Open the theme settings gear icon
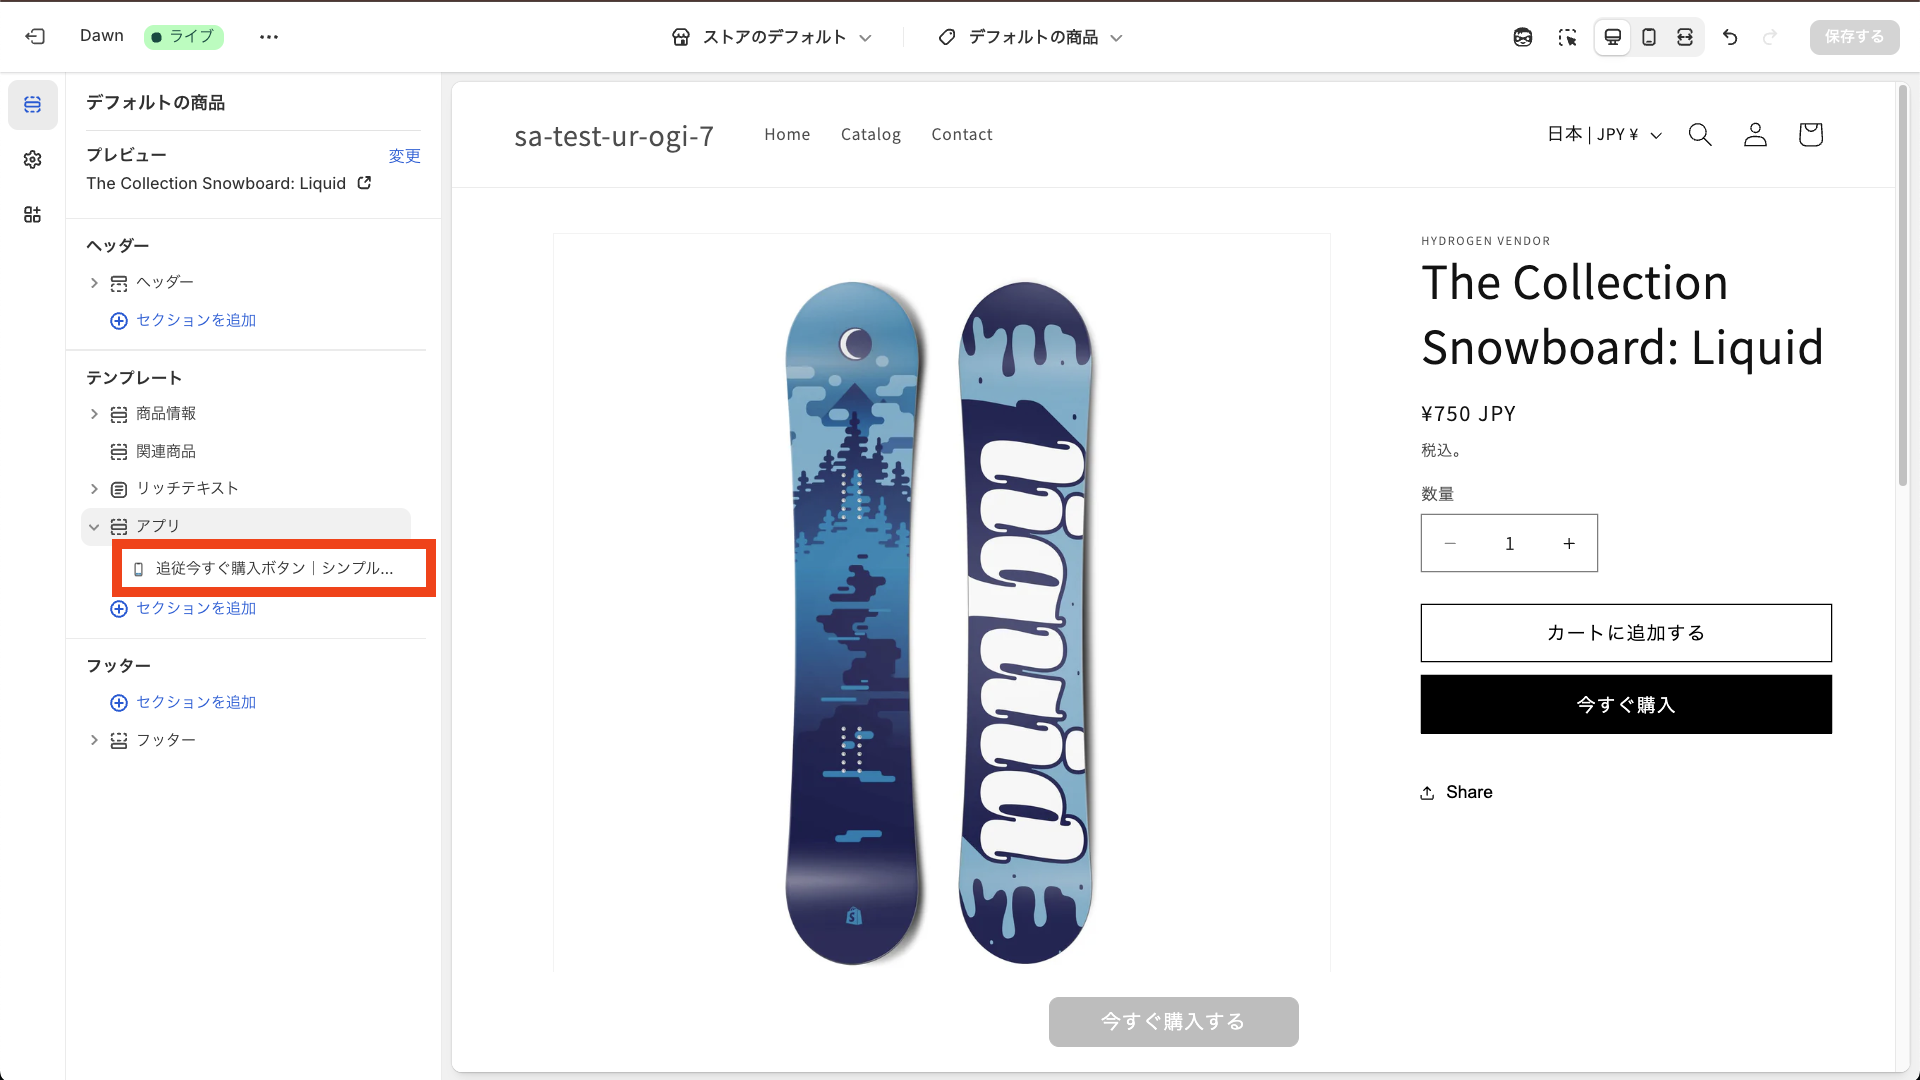Screen dimensions: 1920x1080 coord(33,160)
